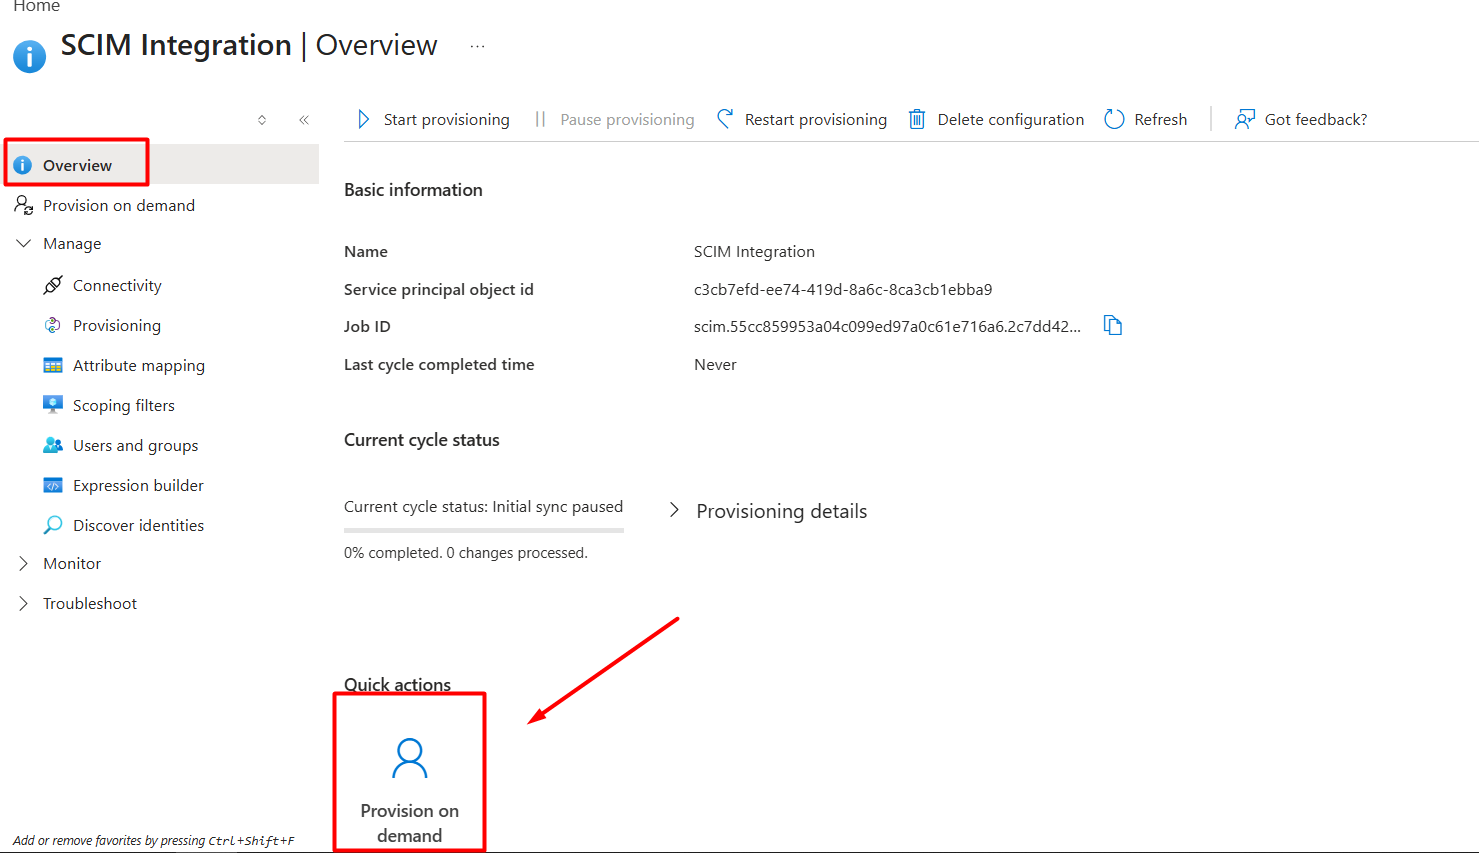Collapse the sidebar with double chevron
The image size is (1479, 853).
tap(304, 120)
